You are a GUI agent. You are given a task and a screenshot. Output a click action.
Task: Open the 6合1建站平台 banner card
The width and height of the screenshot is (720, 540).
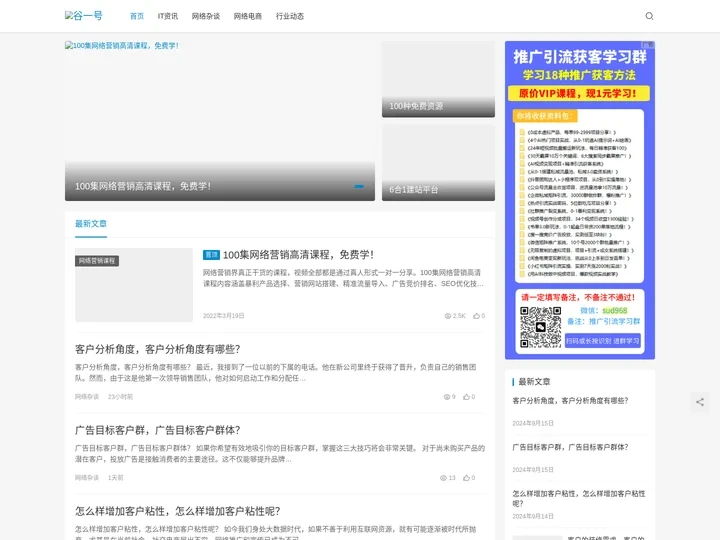[438, 163]
